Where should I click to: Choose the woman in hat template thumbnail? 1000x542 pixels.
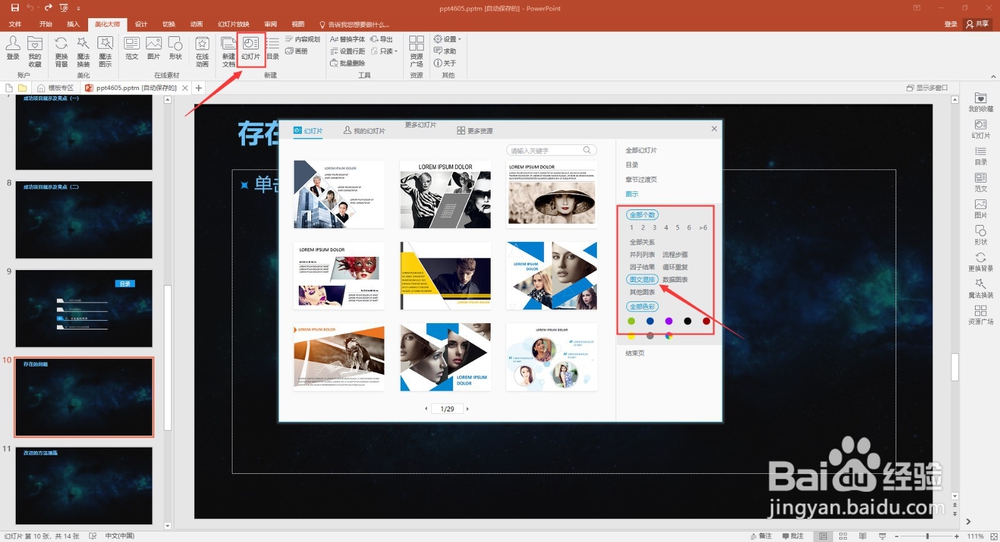point(552,194)
